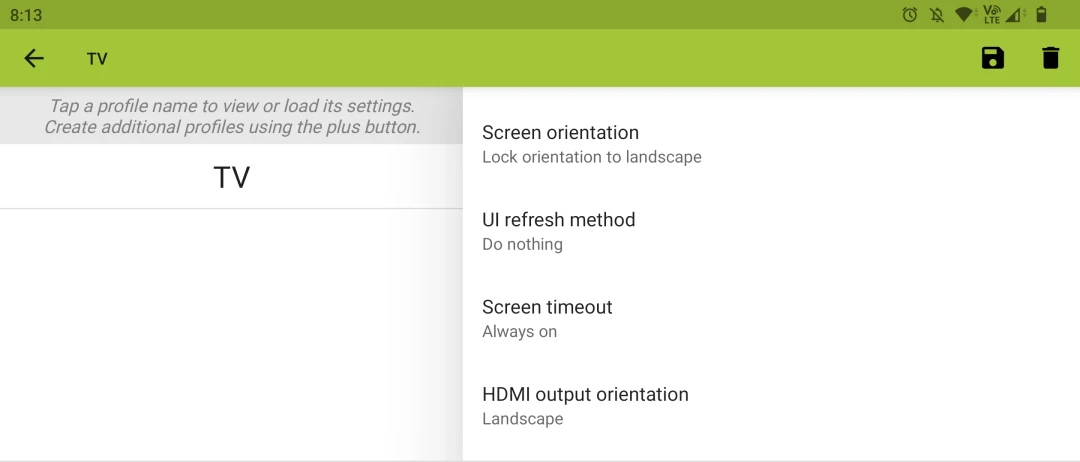Tap the TV title in the toolbar
The image size is (1080, 462).
[x=97, y=59]
